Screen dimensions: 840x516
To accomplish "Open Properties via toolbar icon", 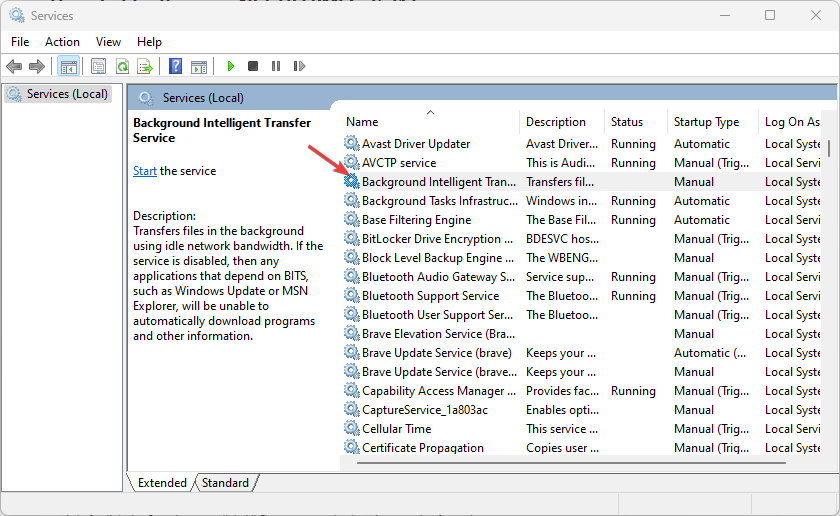I will click(x=98, y=66).
